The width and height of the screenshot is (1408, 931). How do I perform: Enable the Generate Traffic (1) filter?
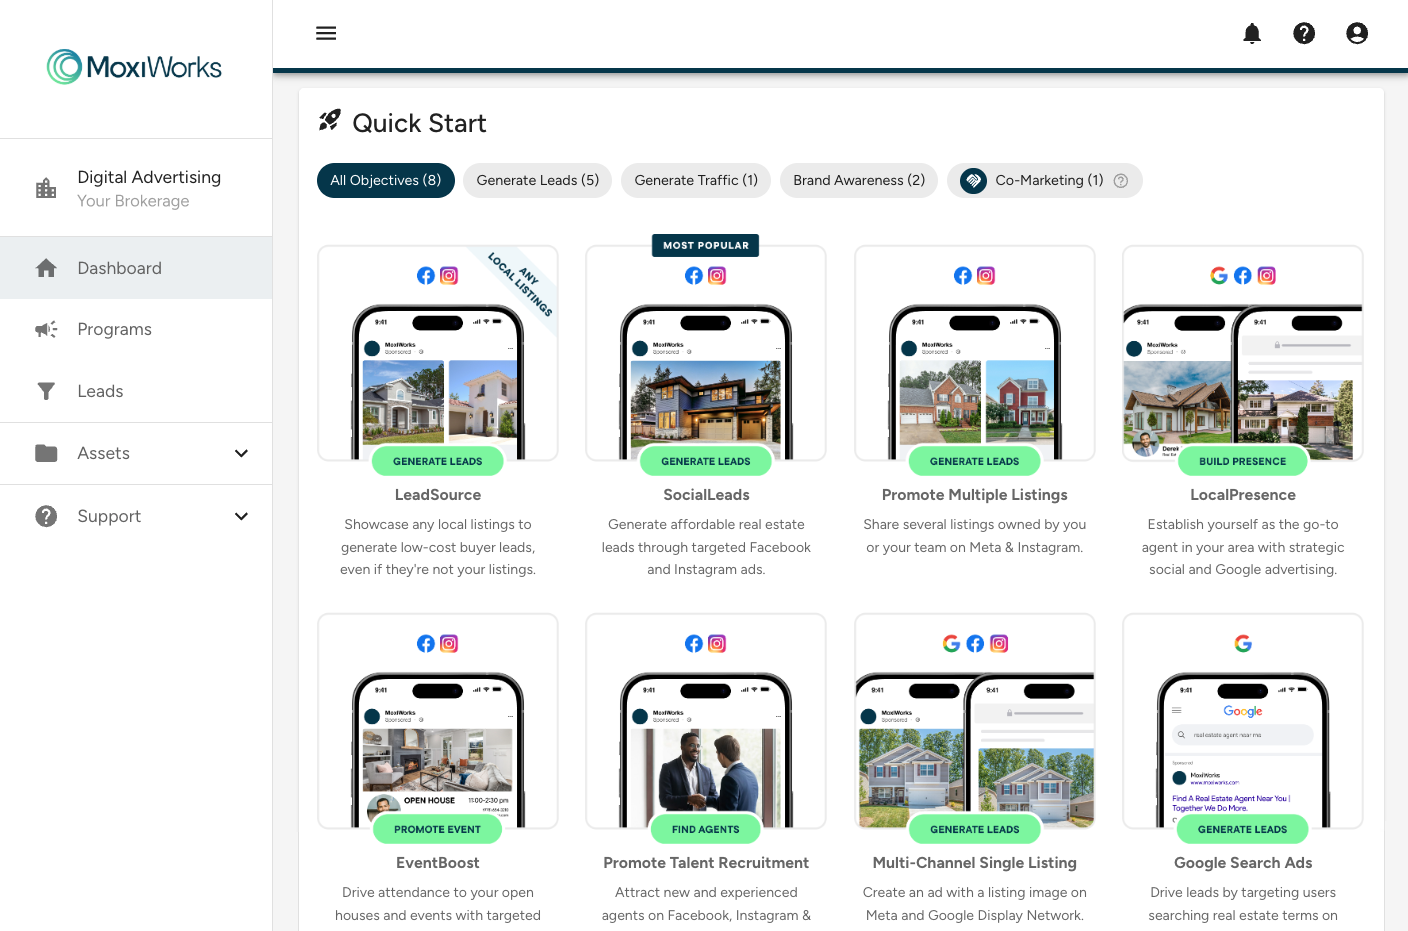(695, 180)
